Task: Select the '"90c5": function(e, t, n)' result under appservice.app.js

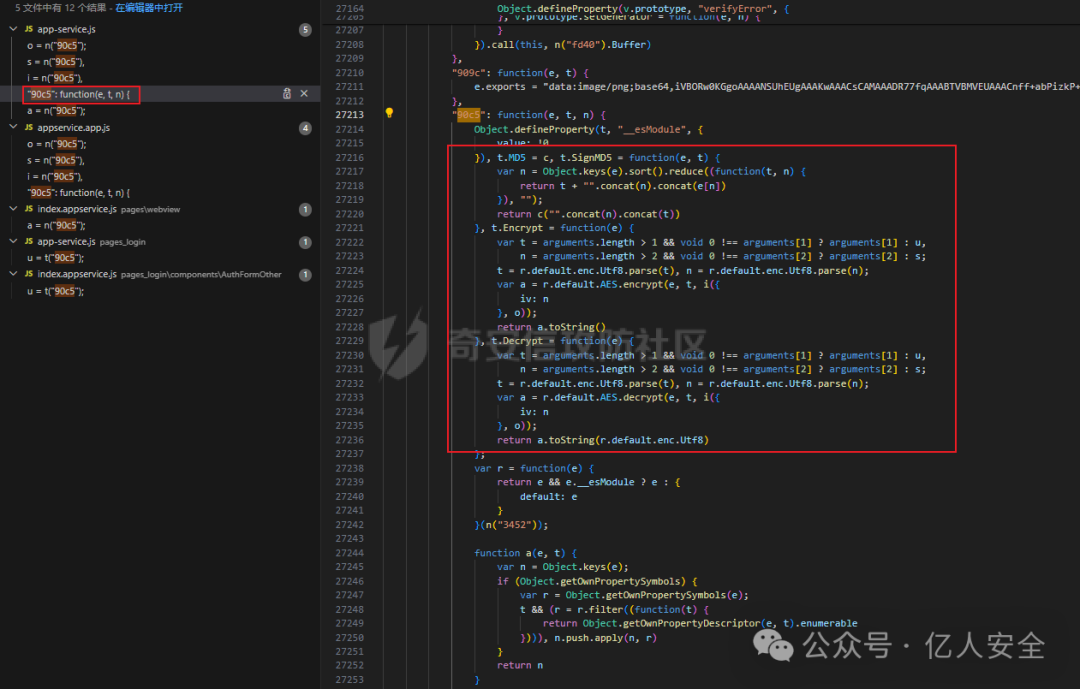Action: 79,192
